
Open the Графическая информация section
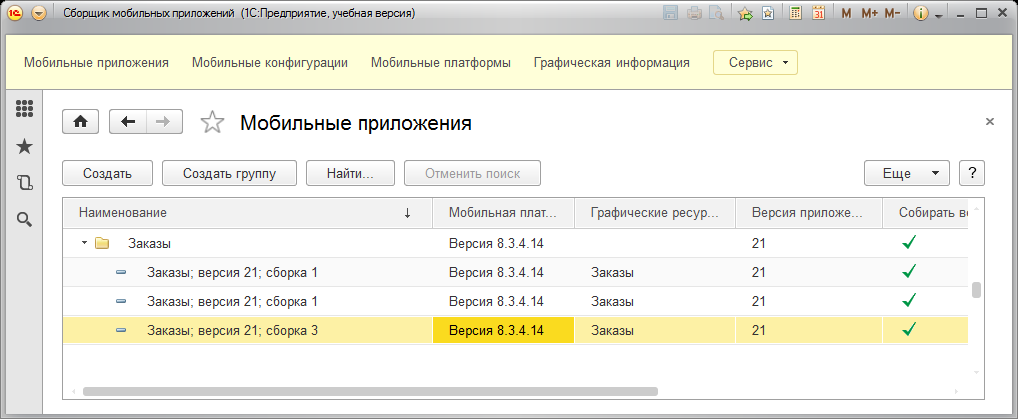[x=611, y=62]
